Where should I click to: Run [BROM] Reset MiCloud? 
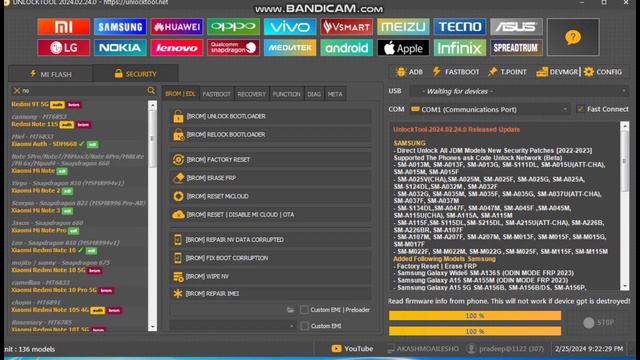click(x=270, y=196)
